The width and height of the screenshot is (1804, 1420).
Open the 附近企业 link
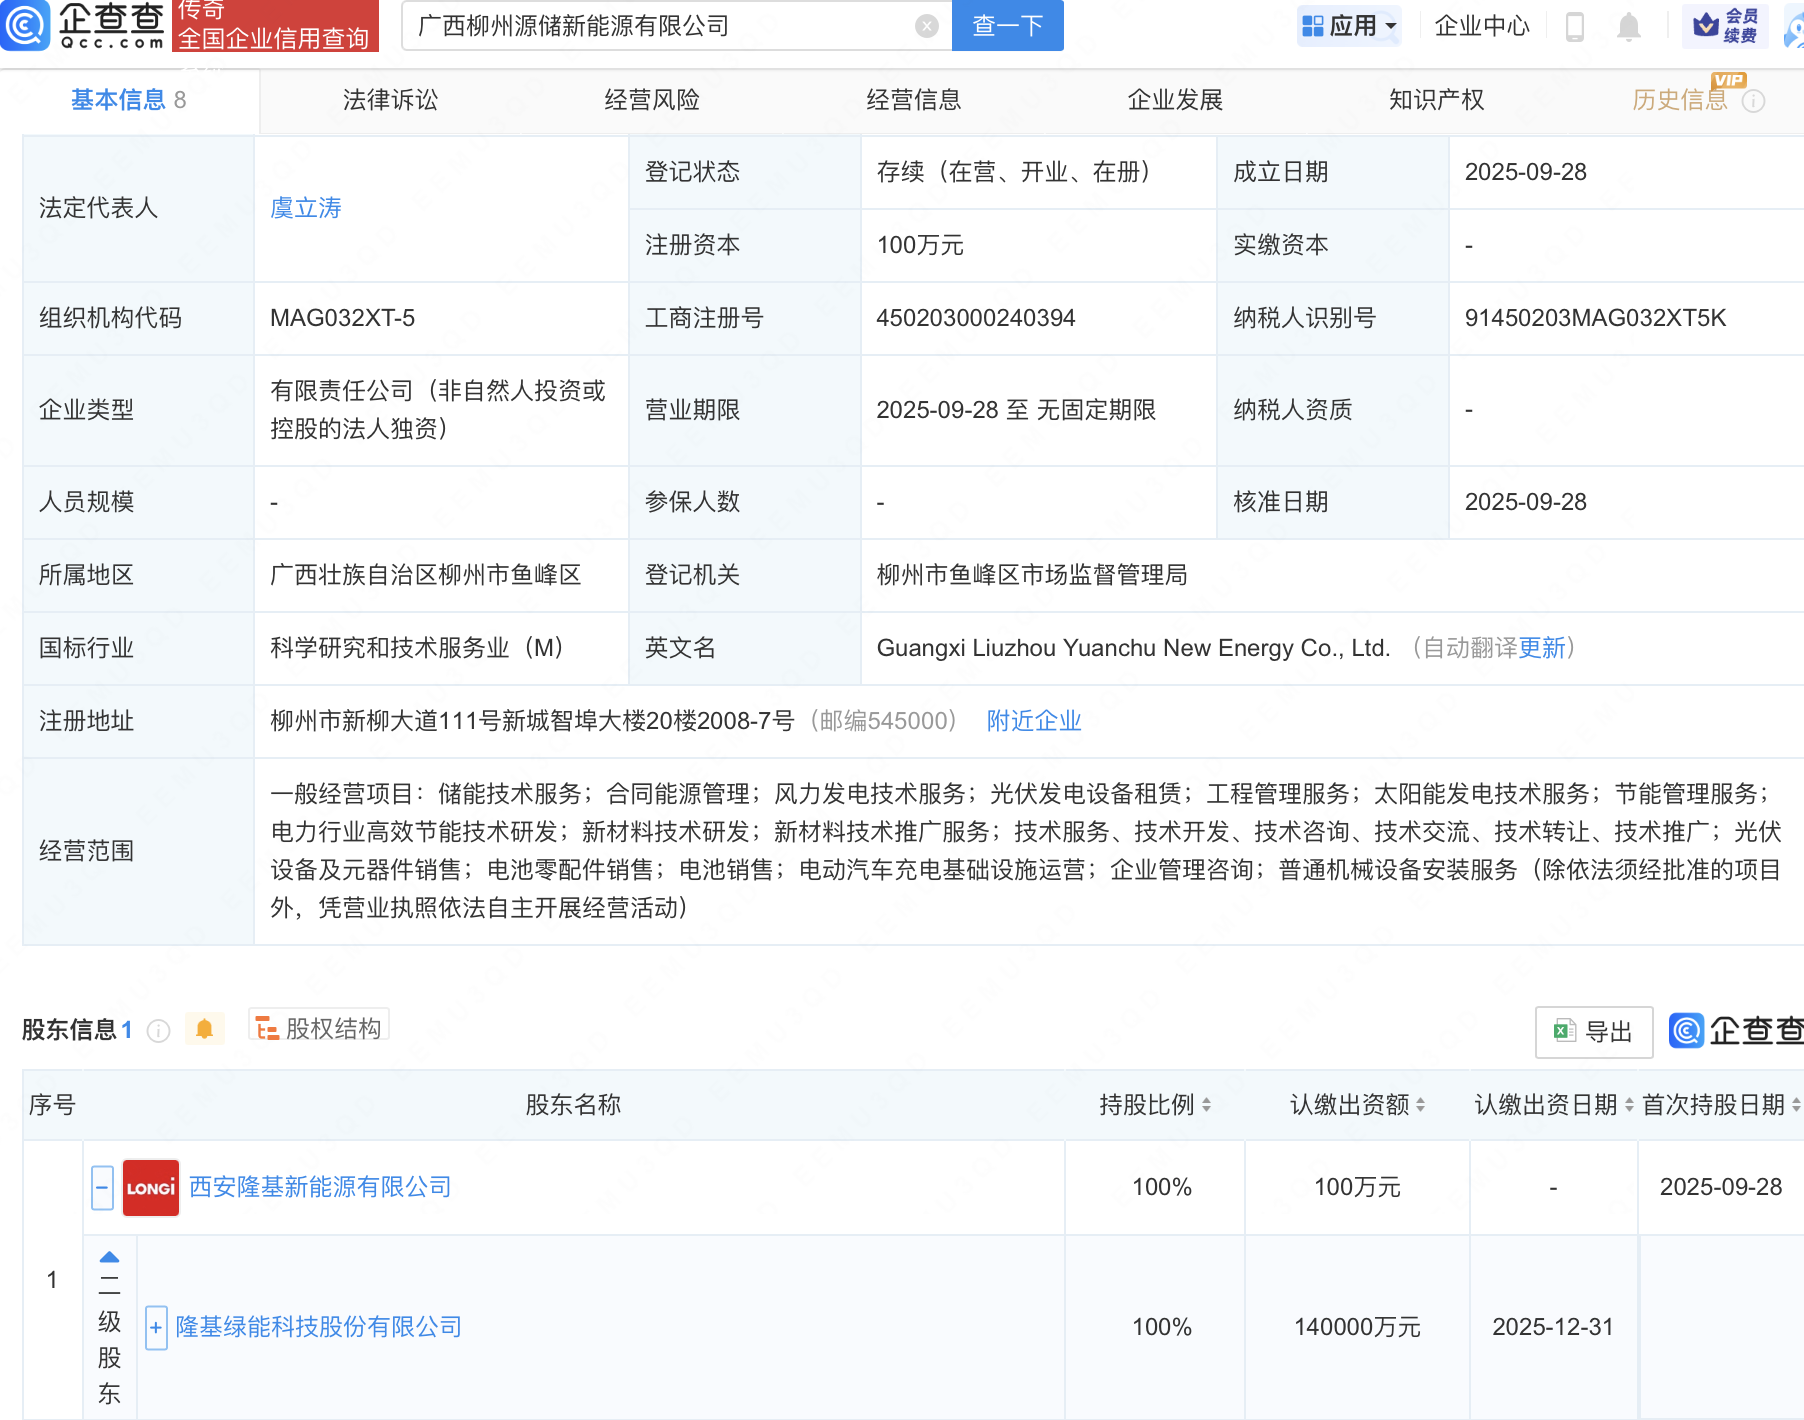1033,721
